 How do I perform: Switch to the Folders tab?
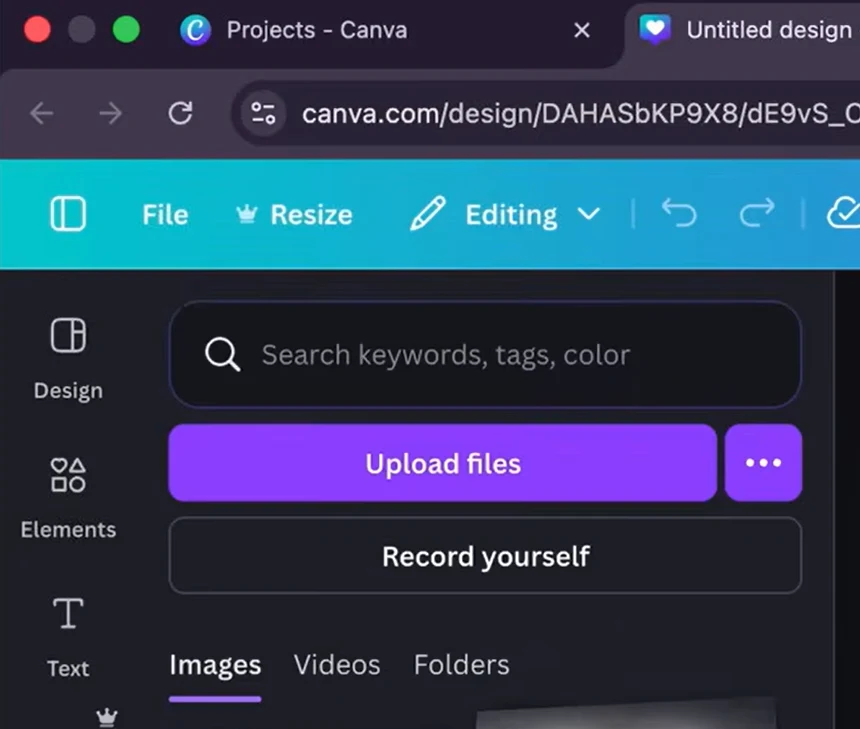461,665
